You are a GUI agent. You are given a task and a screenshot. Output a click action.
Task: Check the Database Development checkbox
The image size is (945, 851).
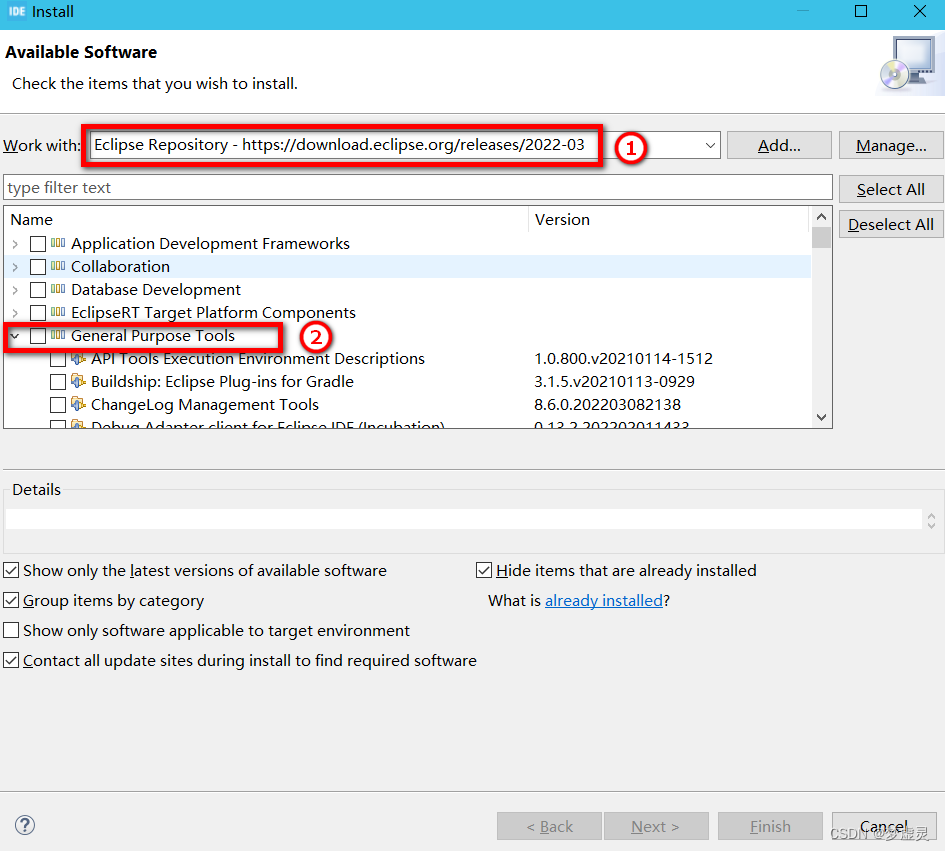coord(38,290)
